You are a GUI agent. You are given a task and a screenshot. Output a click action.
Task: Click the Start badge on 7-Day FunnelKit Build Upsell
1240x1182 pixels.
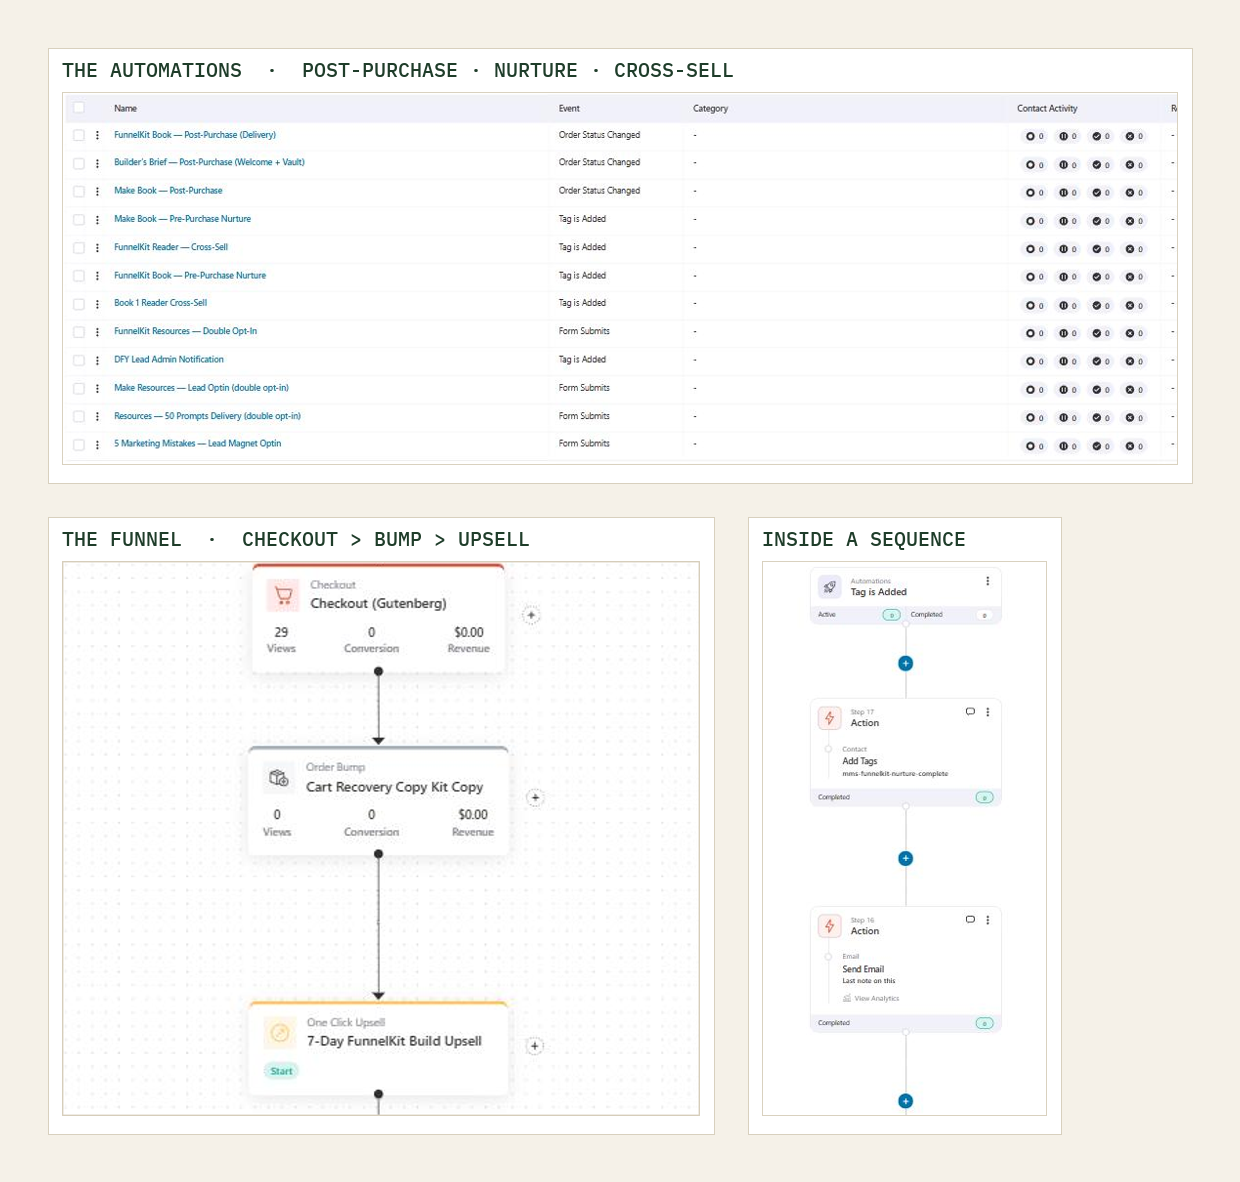[282, 1071]
